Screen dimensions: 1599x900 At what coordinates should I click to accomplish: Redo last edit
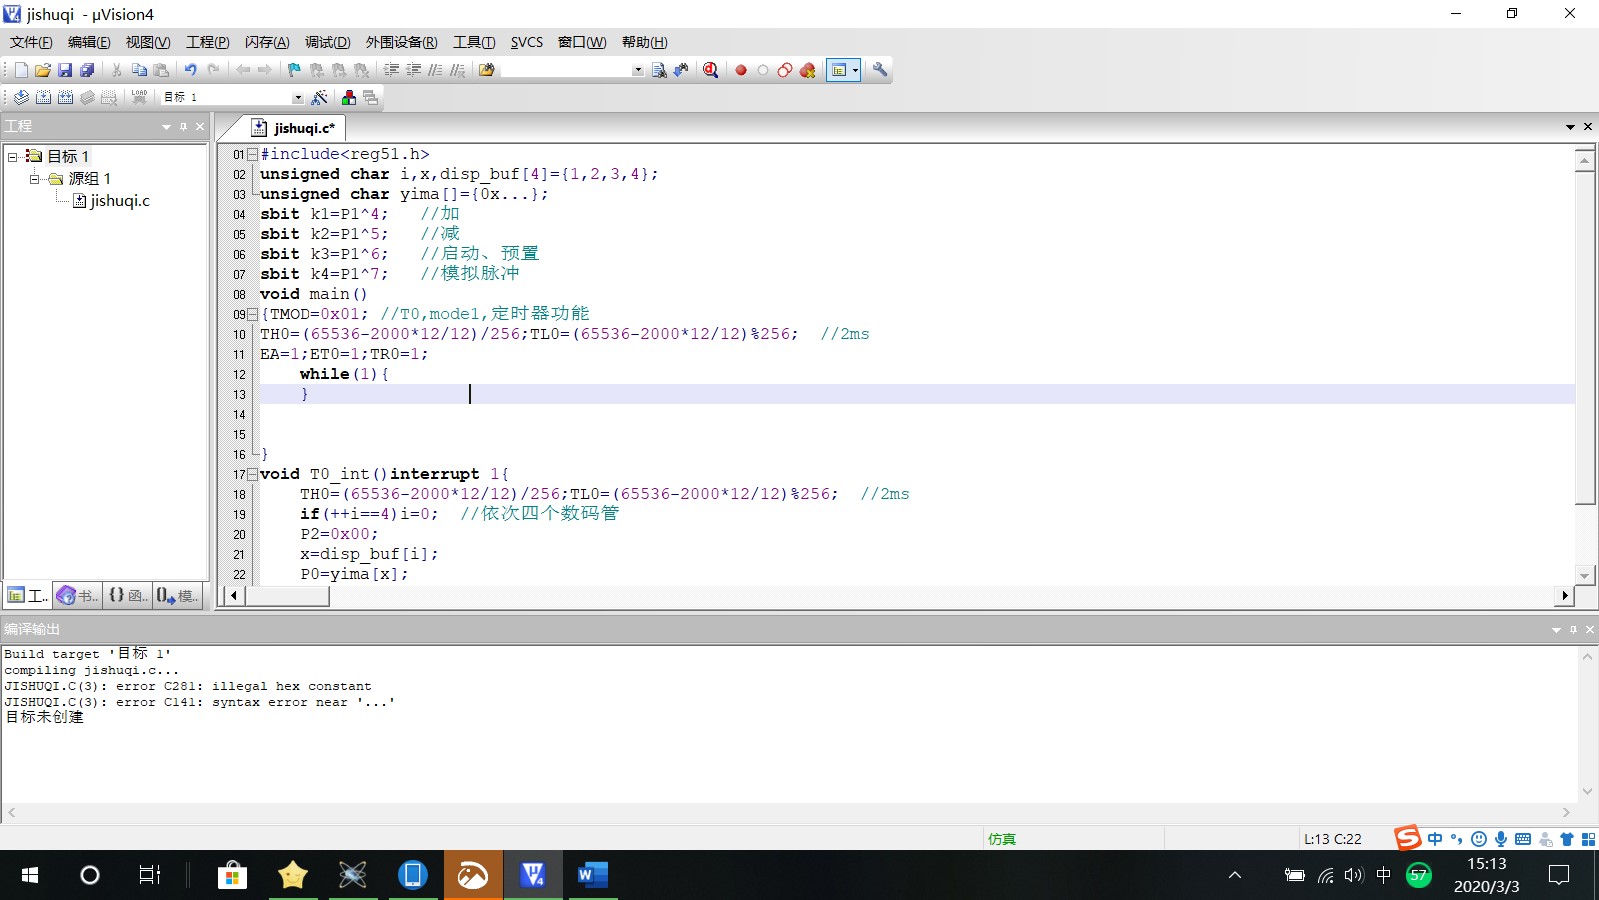pos(212,70)
